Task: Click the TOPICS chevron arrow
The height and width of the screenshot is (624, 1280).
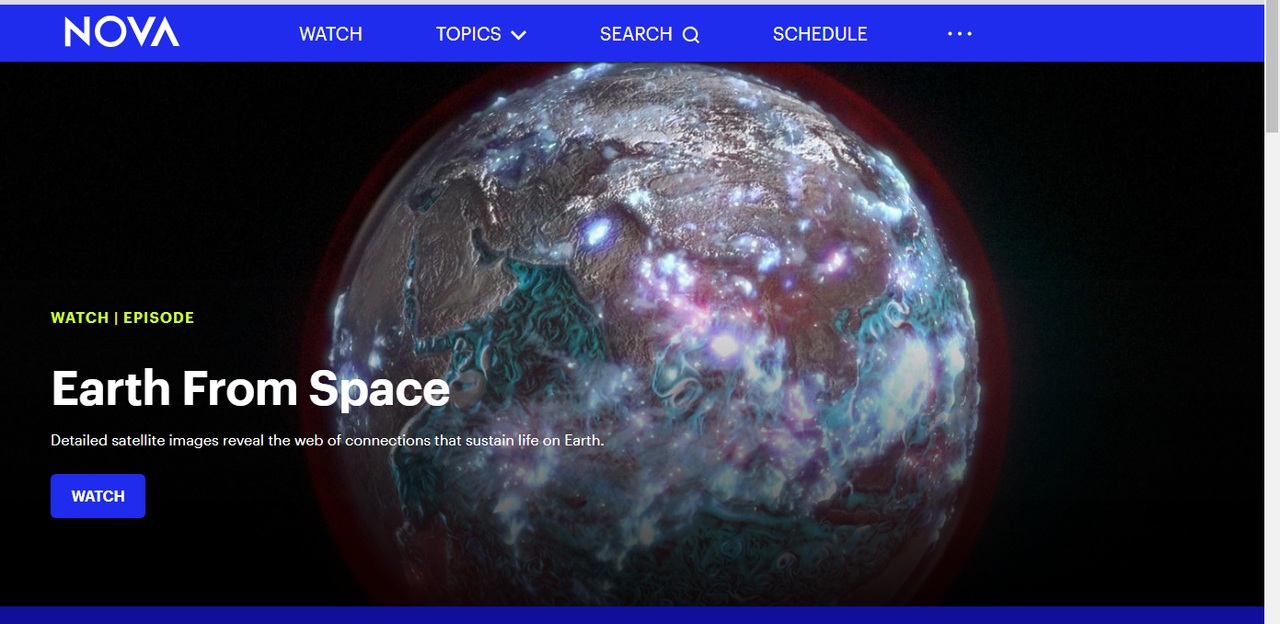Action: (518, 35)
